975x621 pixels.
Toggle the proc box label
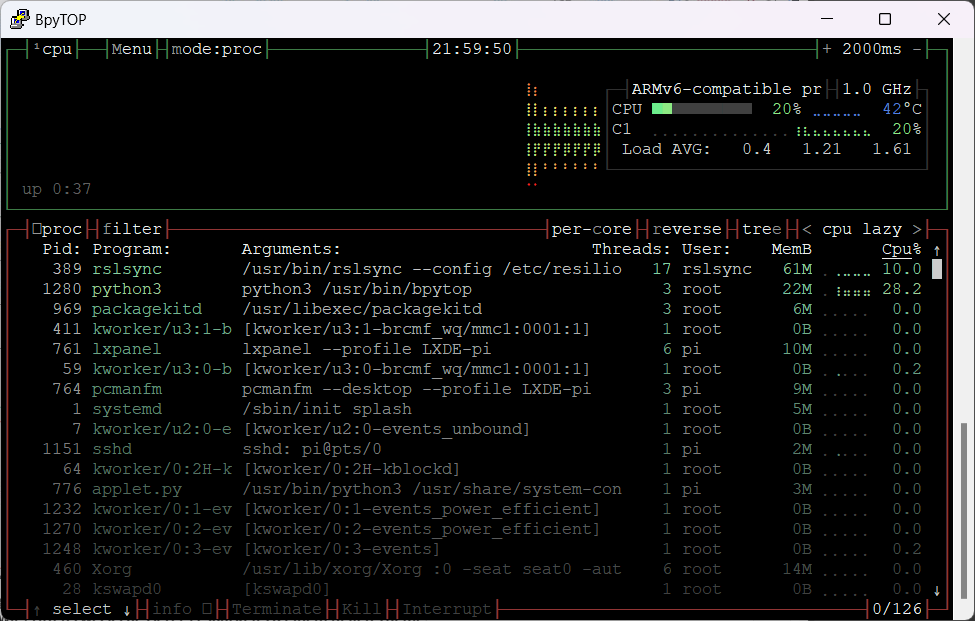click(57, 229)
